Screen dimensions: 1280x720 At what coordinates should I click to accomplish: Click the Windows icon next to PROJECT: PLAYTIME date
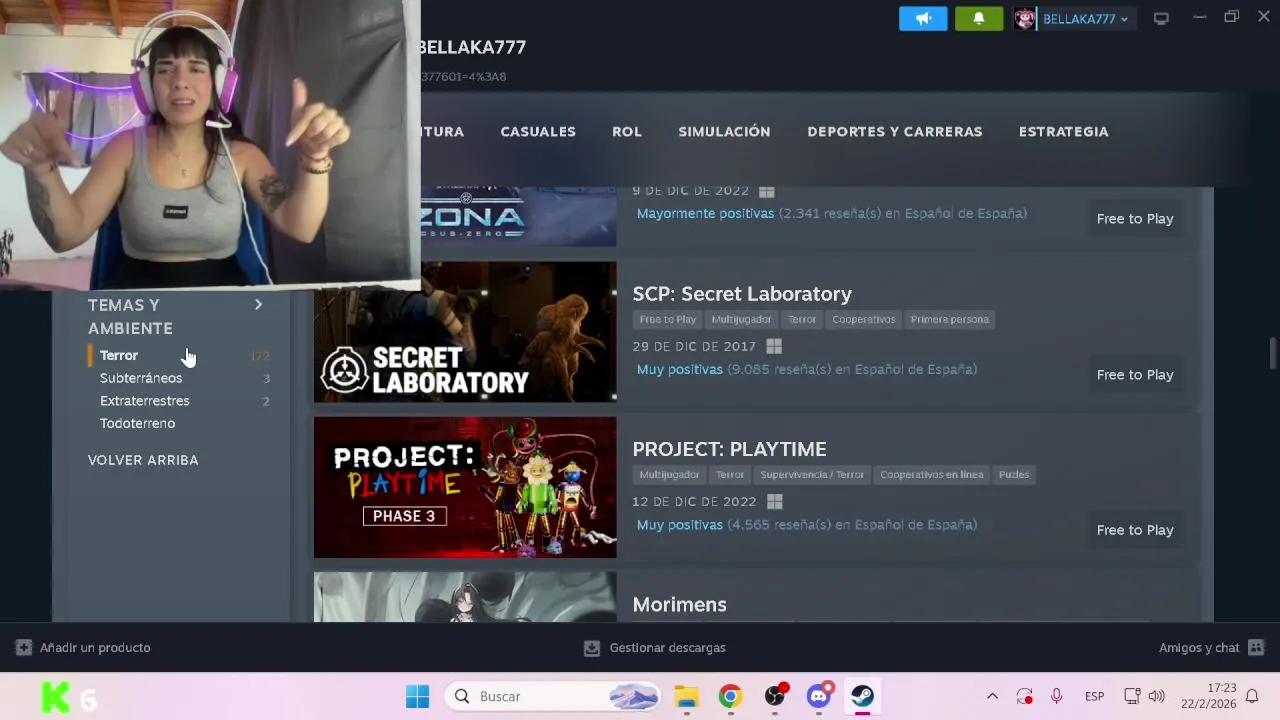pos(774,501)
